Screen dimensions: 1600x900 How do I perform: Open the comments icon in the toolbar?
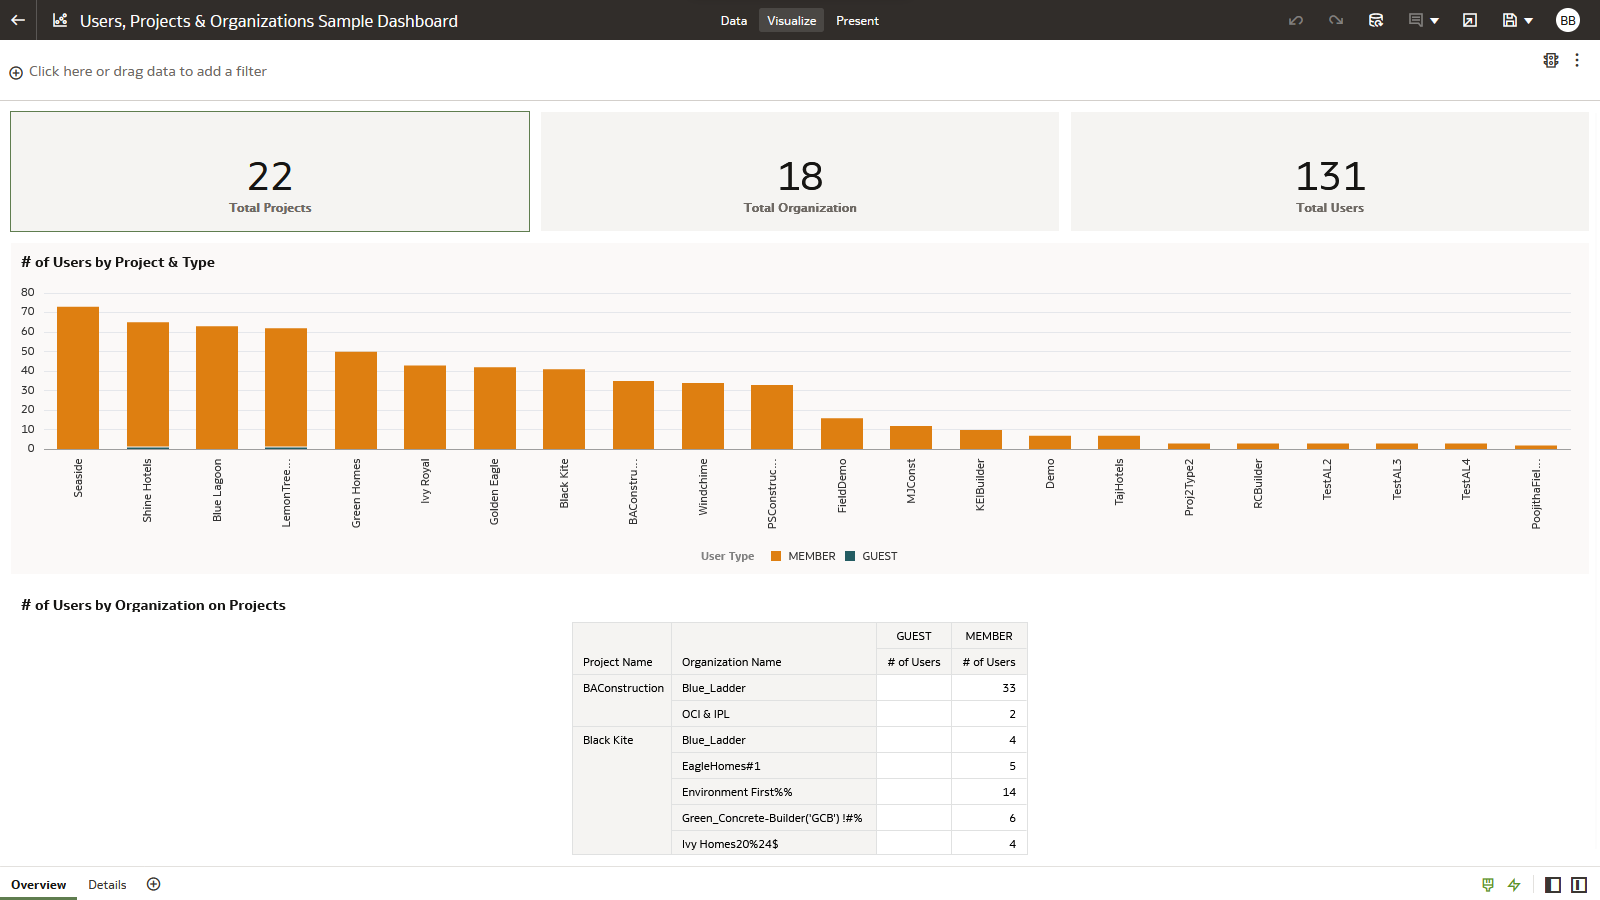pos(1415,20)
